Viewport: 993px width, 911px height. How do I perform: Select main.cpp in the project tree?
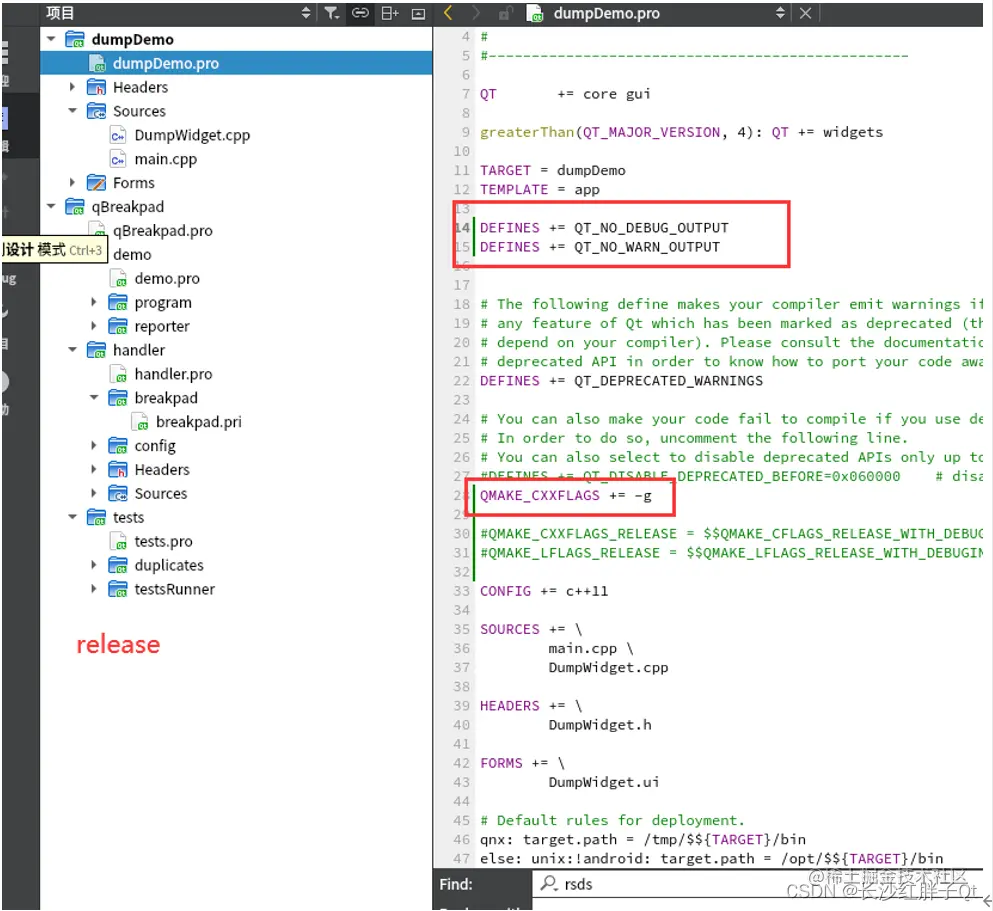coord(165,159)
